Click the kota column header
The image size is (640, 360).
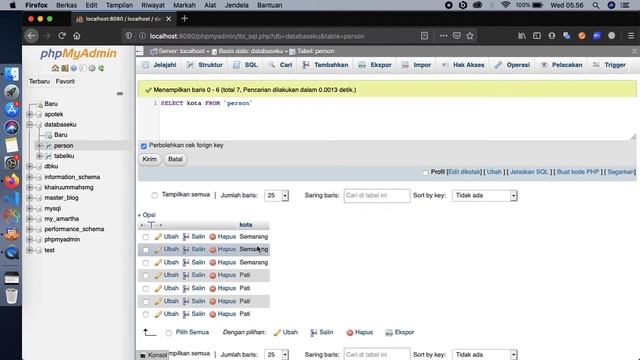pyautogui.click(x=246, y=225)
